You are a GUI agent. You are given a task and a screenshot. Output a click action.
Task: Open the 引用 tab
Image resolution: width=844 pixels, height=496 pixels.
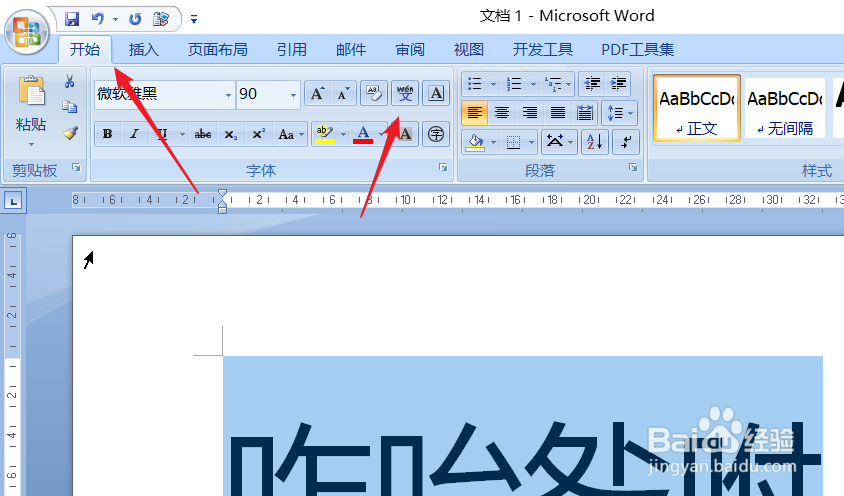click(x=292, y=50)
